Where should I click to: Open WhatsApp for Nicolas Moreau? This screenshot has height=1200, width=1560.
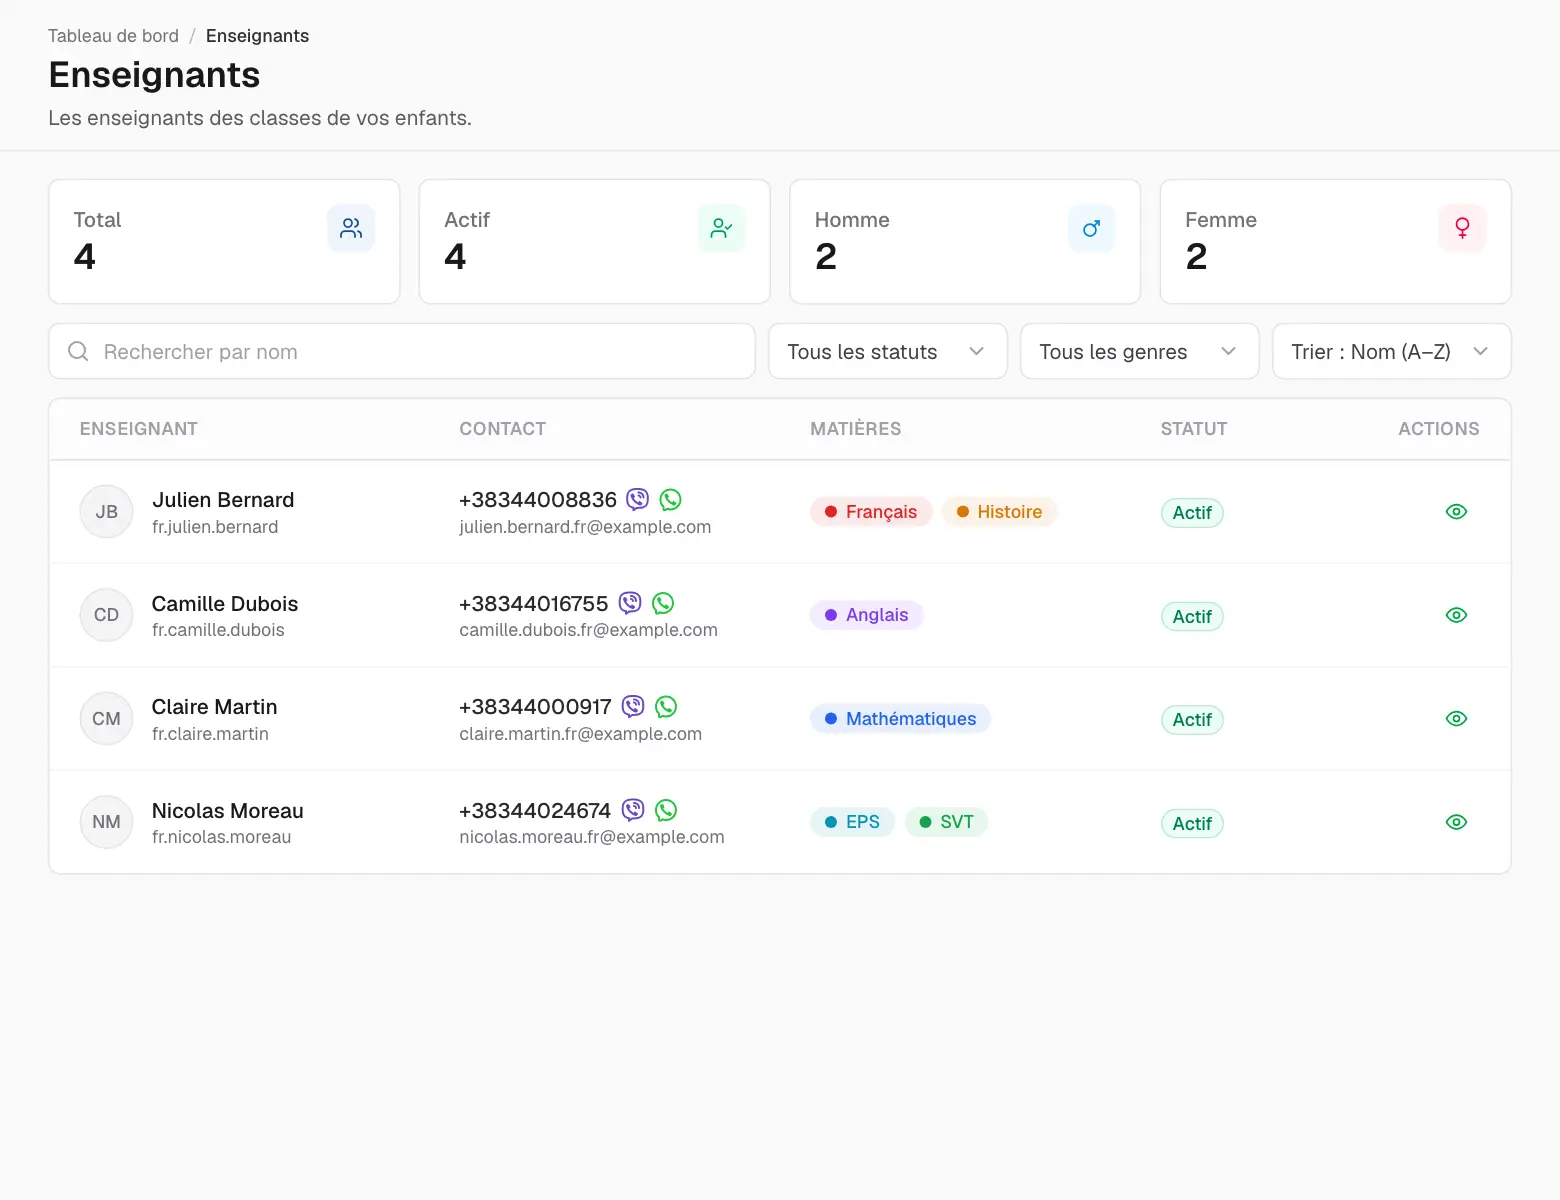point(666,810)
